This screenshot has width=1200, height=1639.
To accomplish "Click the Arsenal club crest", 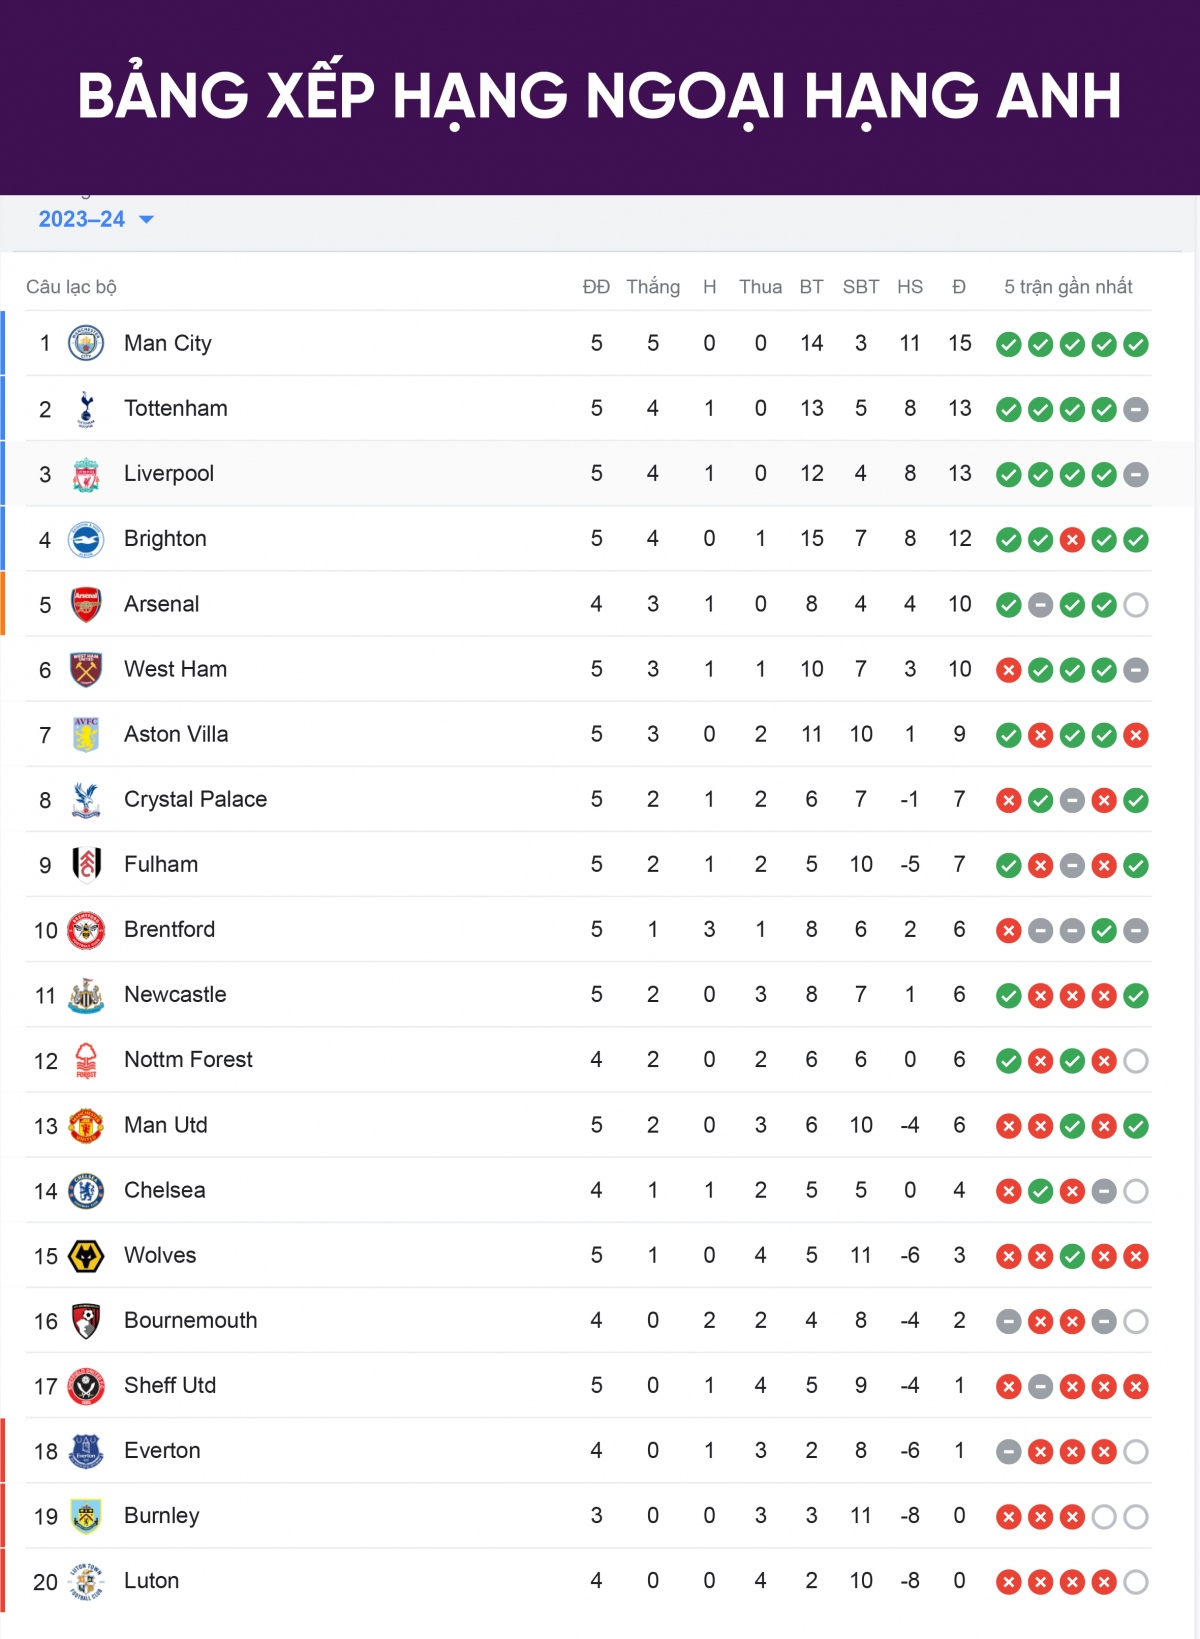I will [86, 604].
